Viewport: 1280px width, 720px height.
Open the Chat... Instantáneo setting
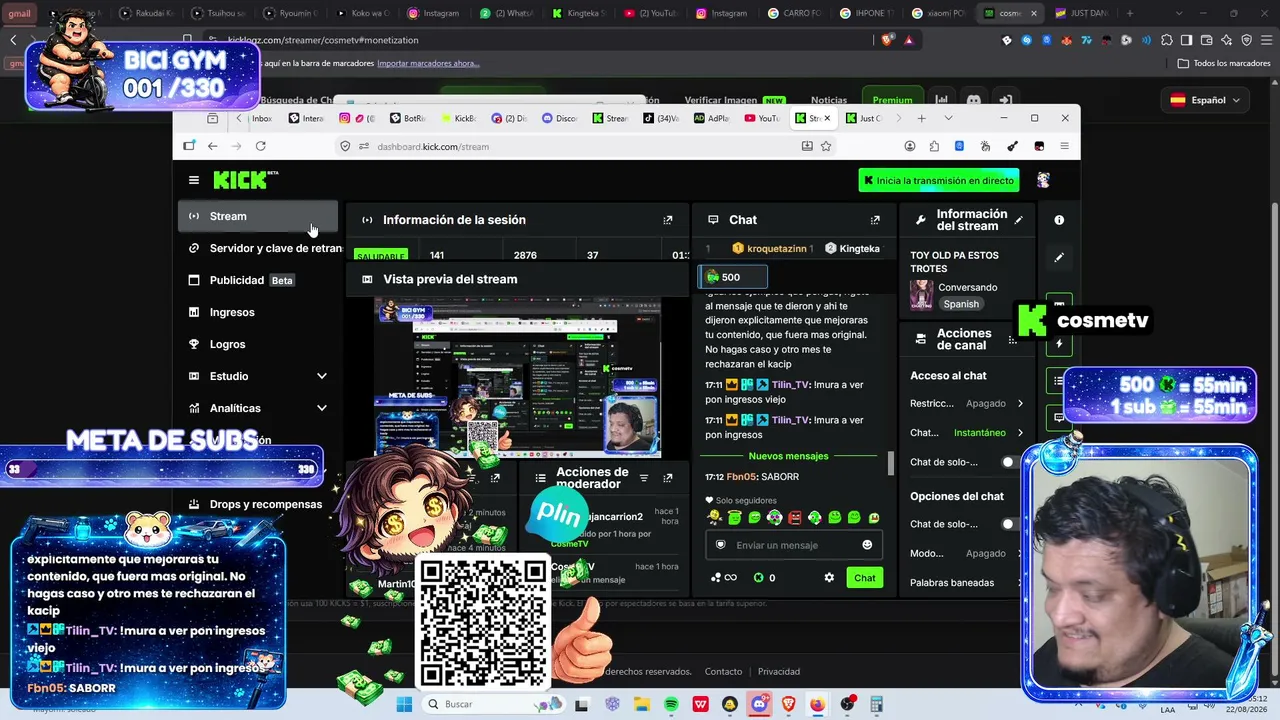click(967, 433)
